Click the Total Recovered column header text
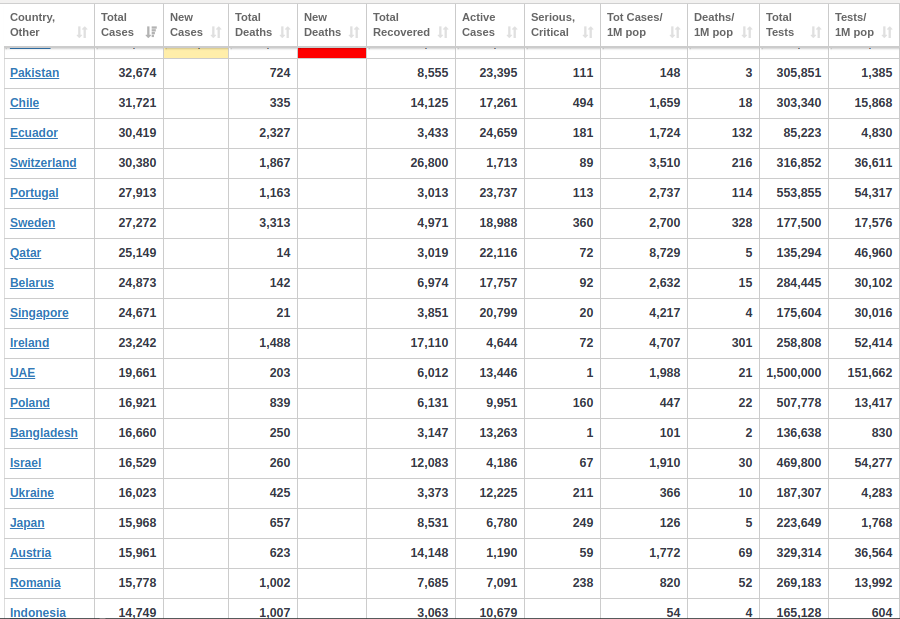 point(401,25)
